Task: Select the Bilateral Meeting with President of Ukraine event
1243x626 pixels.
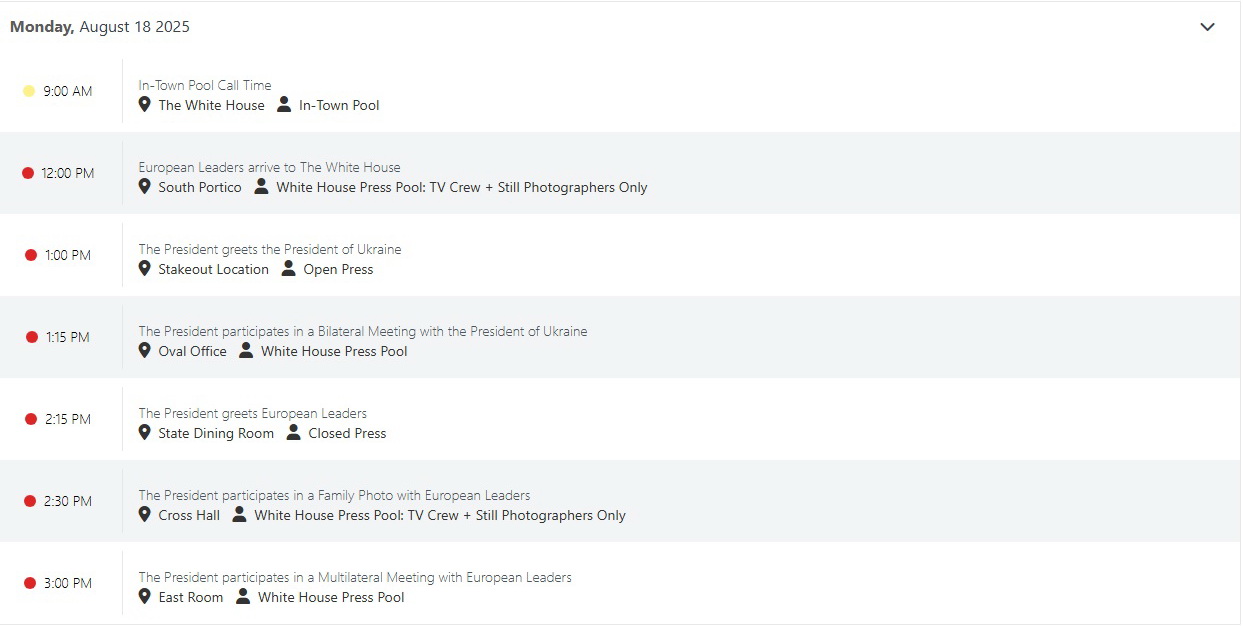Action: [x=363, y=332]
